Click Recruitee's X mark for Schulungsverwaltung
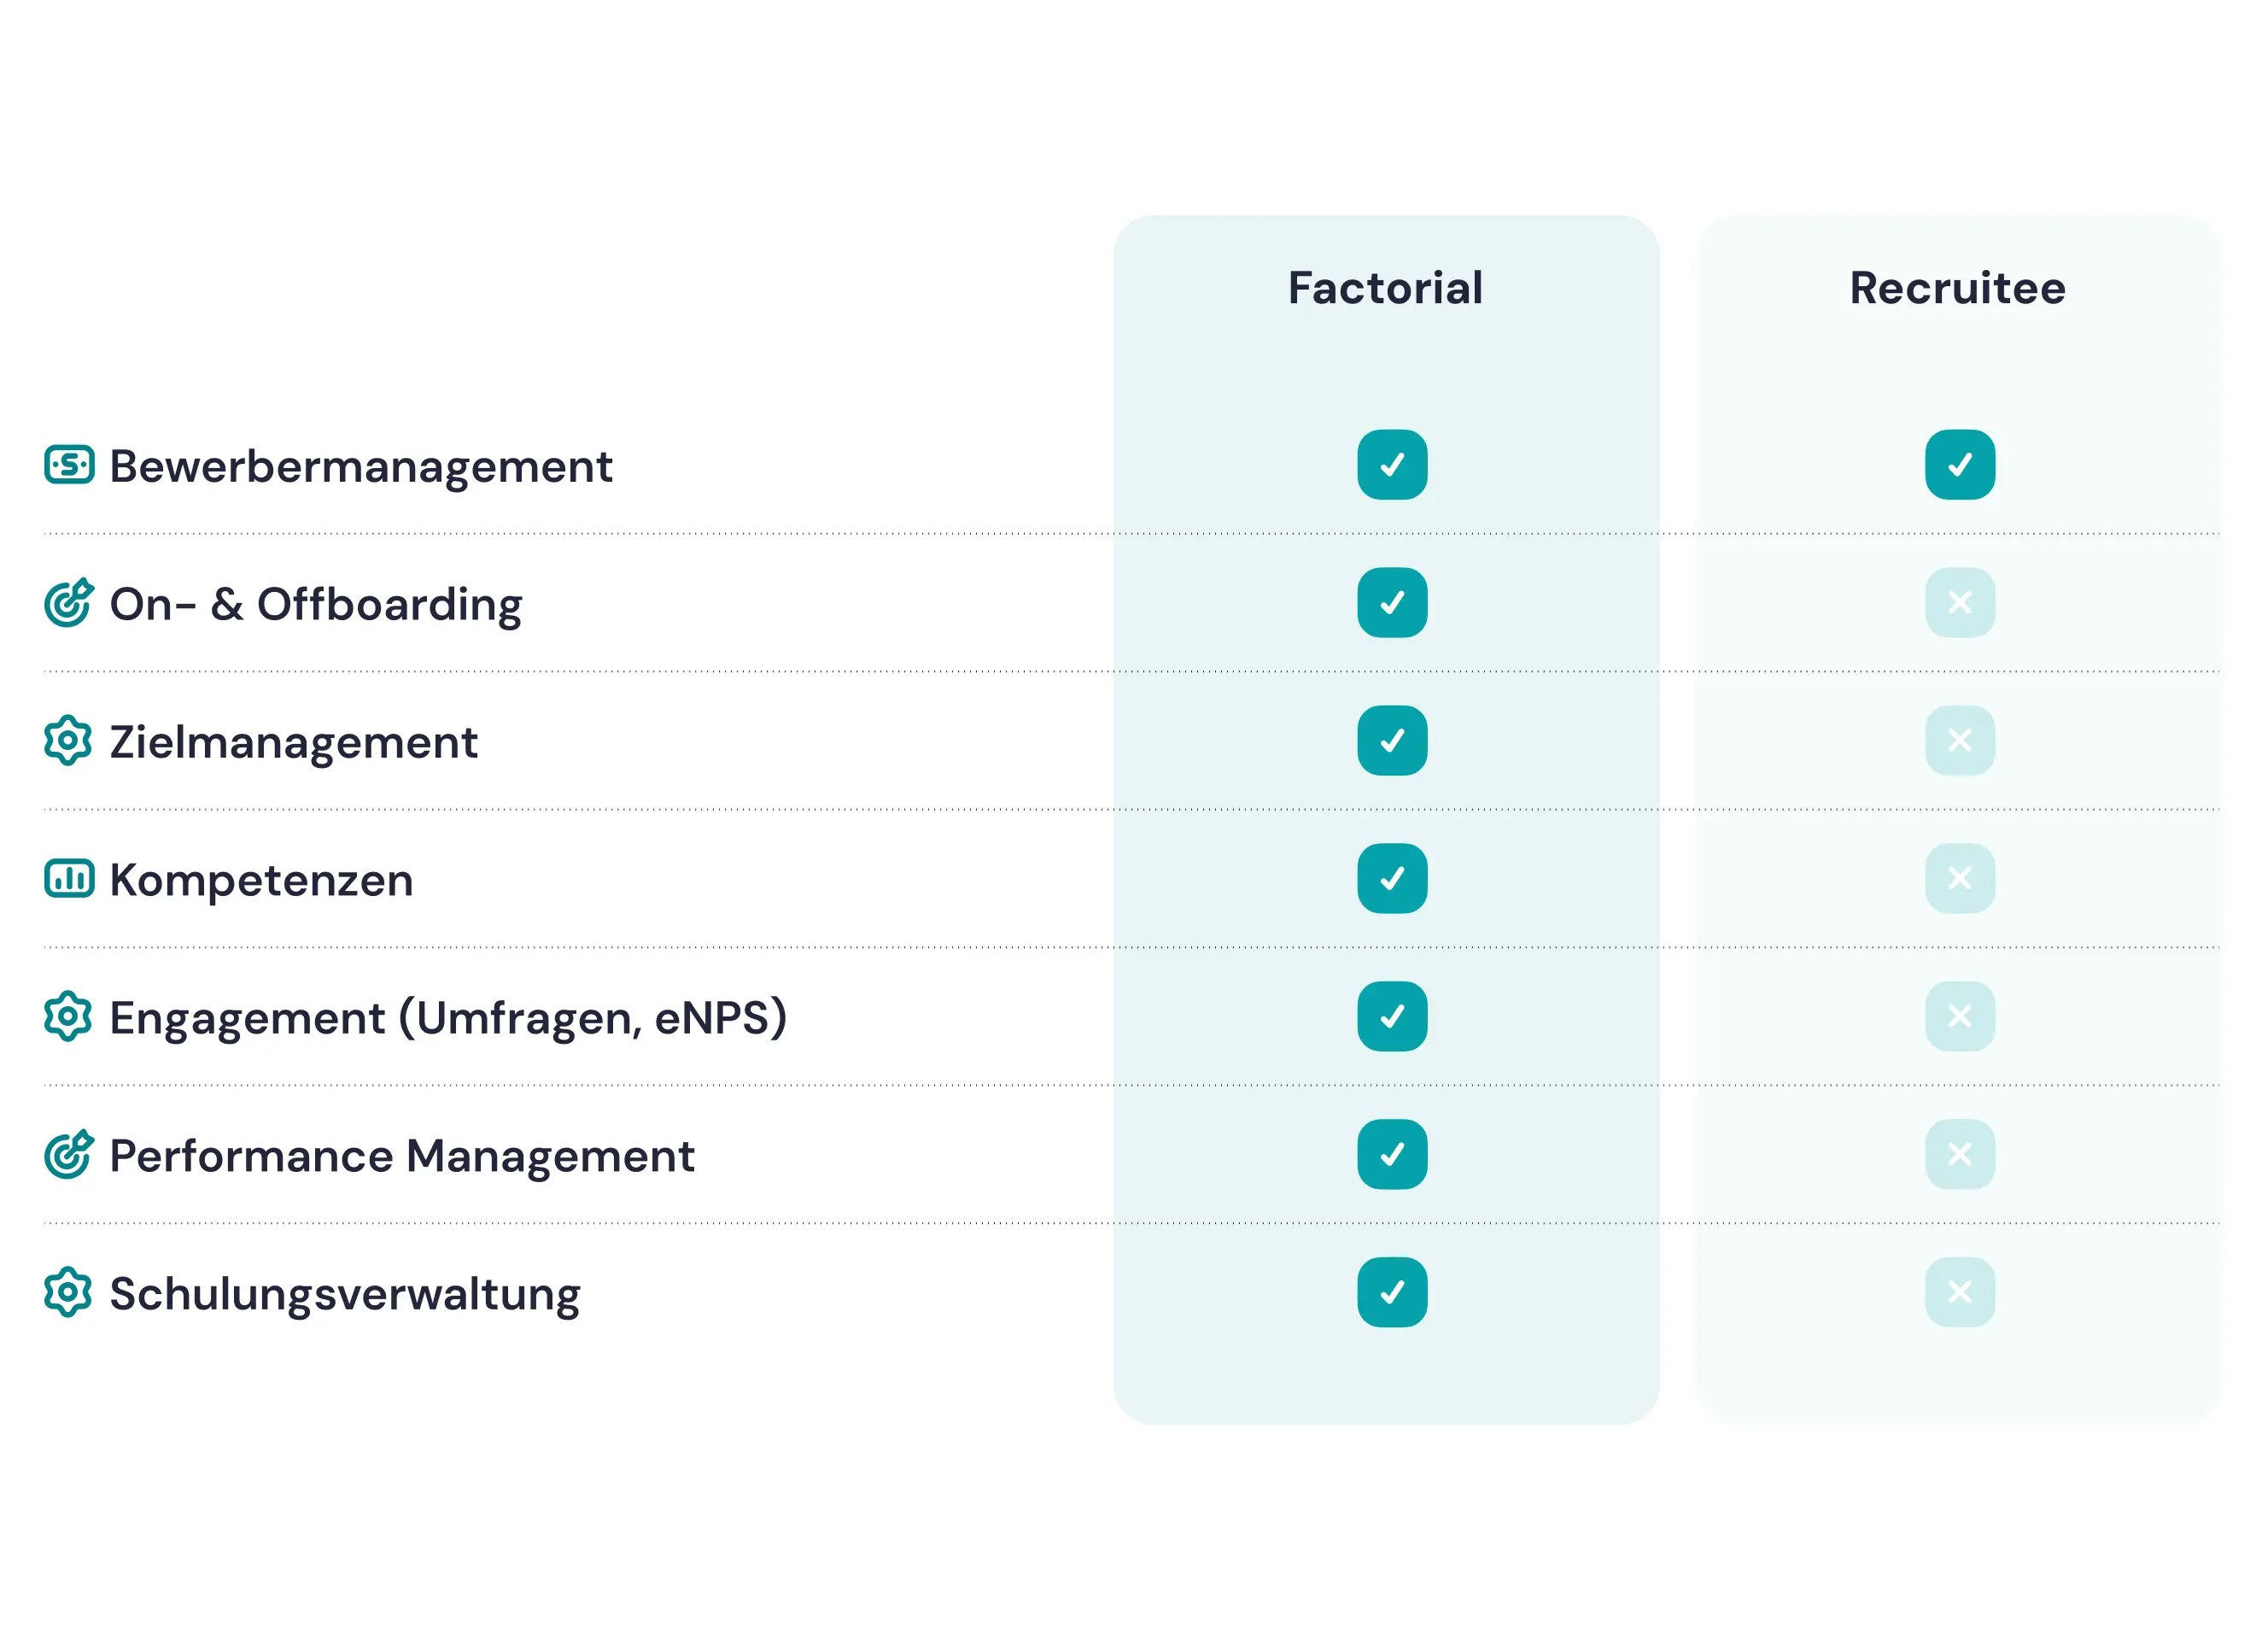 (x=1959, y=1292)
